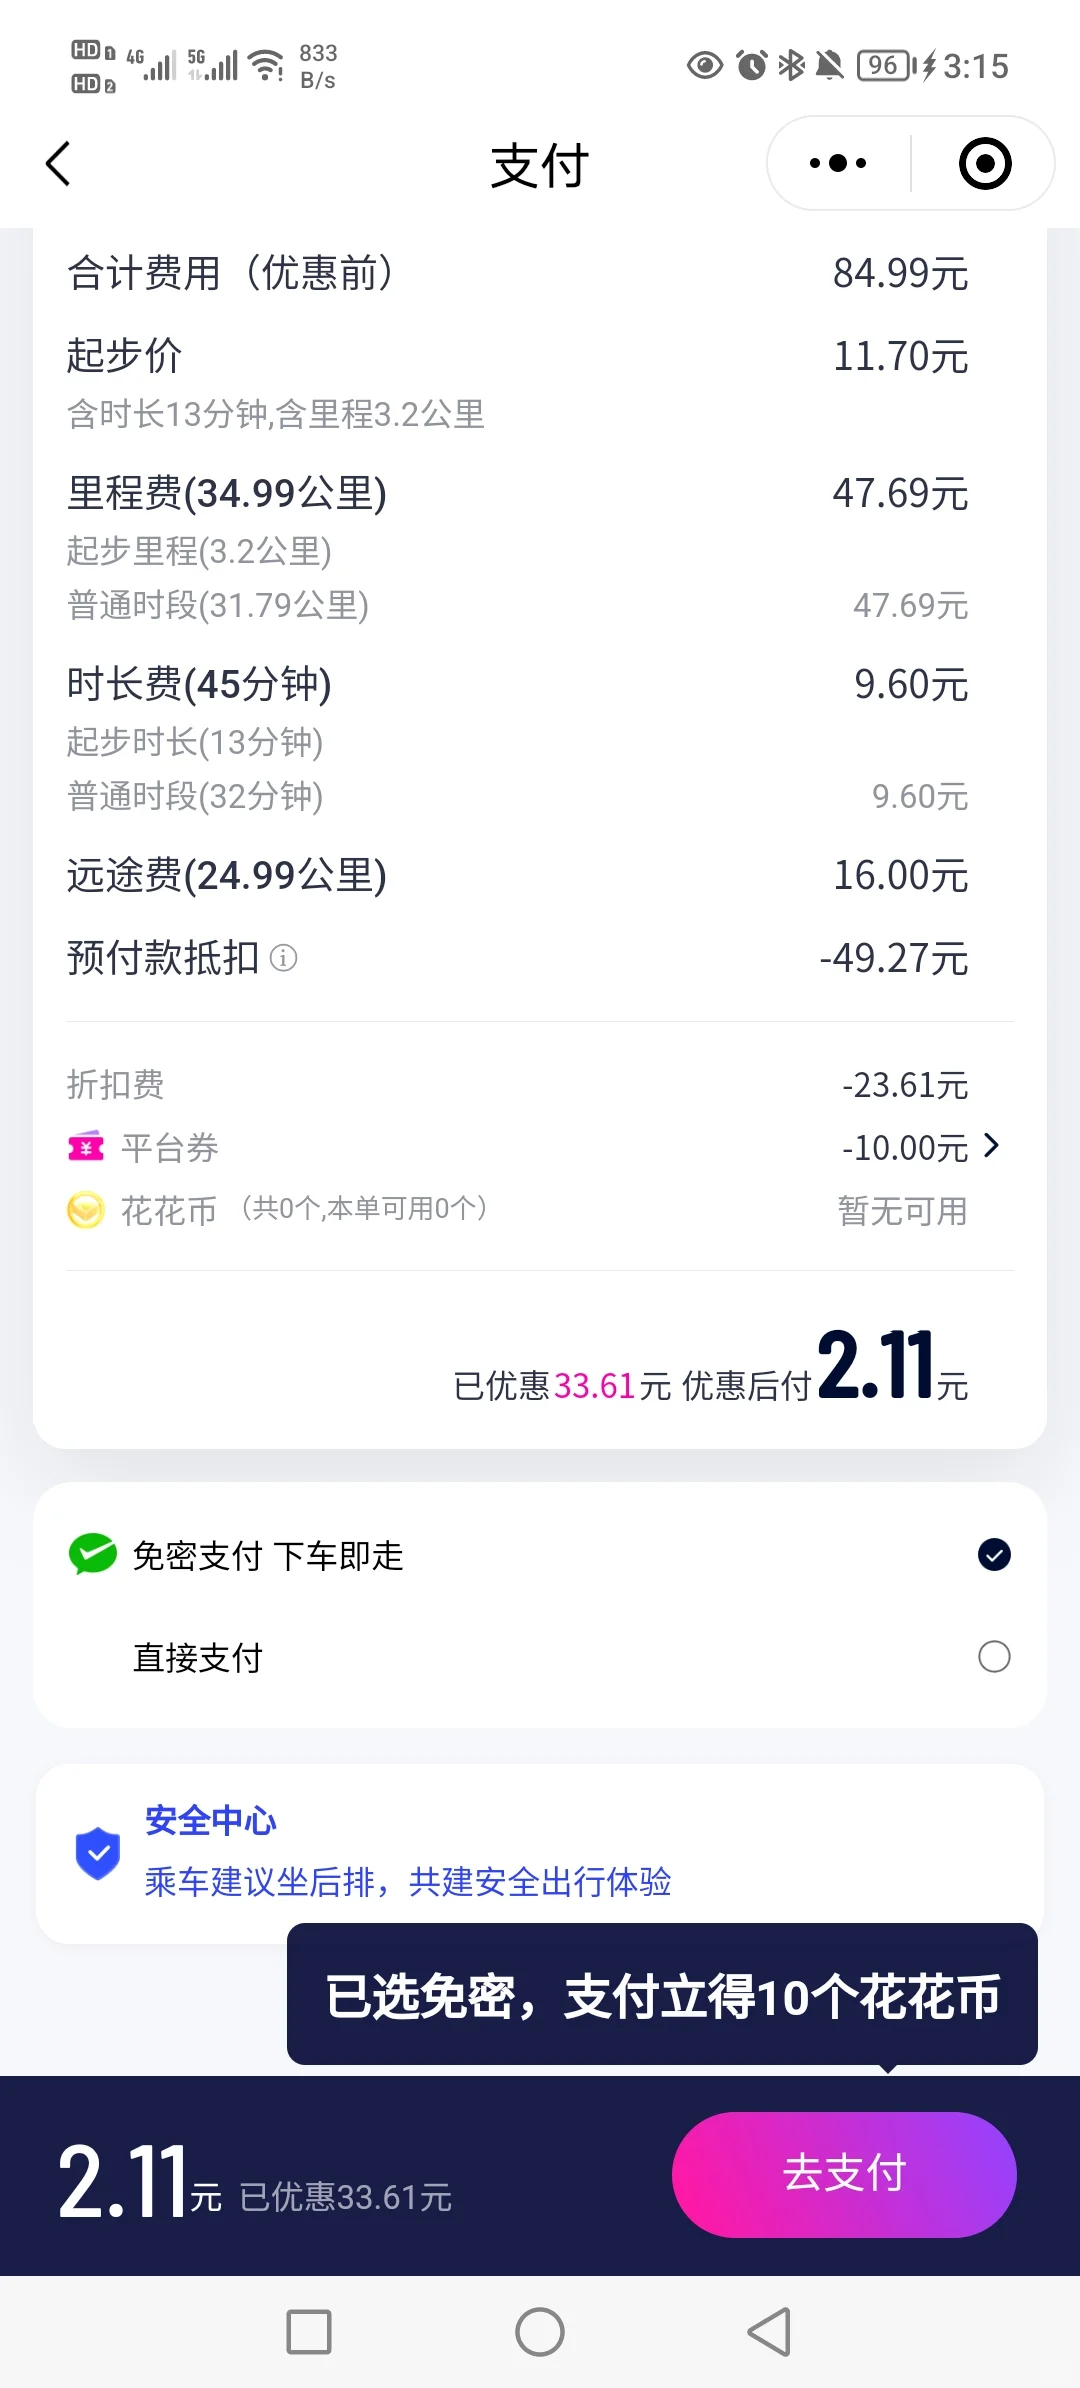Select the 直接支付 radio button

click(994, 1657)
